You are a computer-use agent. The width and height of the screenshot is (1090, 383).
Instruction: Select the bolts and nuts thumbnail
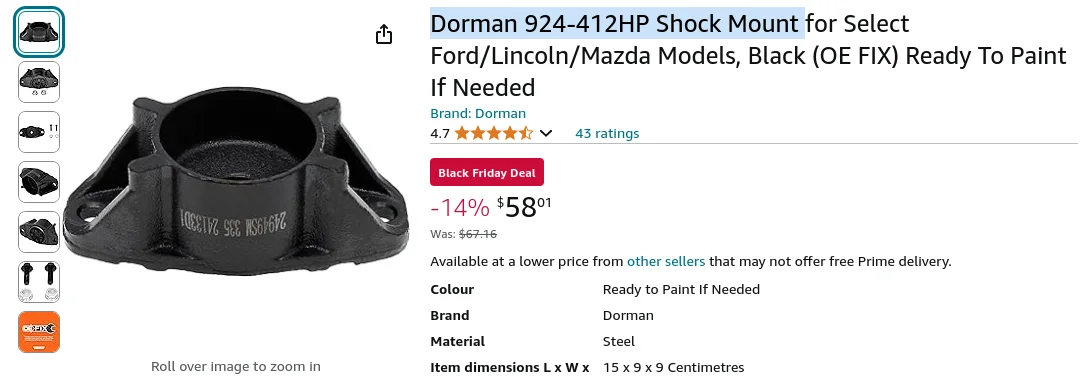[x=39, y=282]
